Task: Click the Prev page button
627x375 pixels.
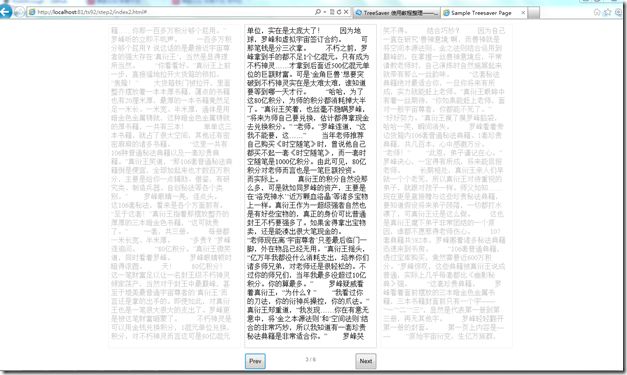Action: click(x=255, y=361)
